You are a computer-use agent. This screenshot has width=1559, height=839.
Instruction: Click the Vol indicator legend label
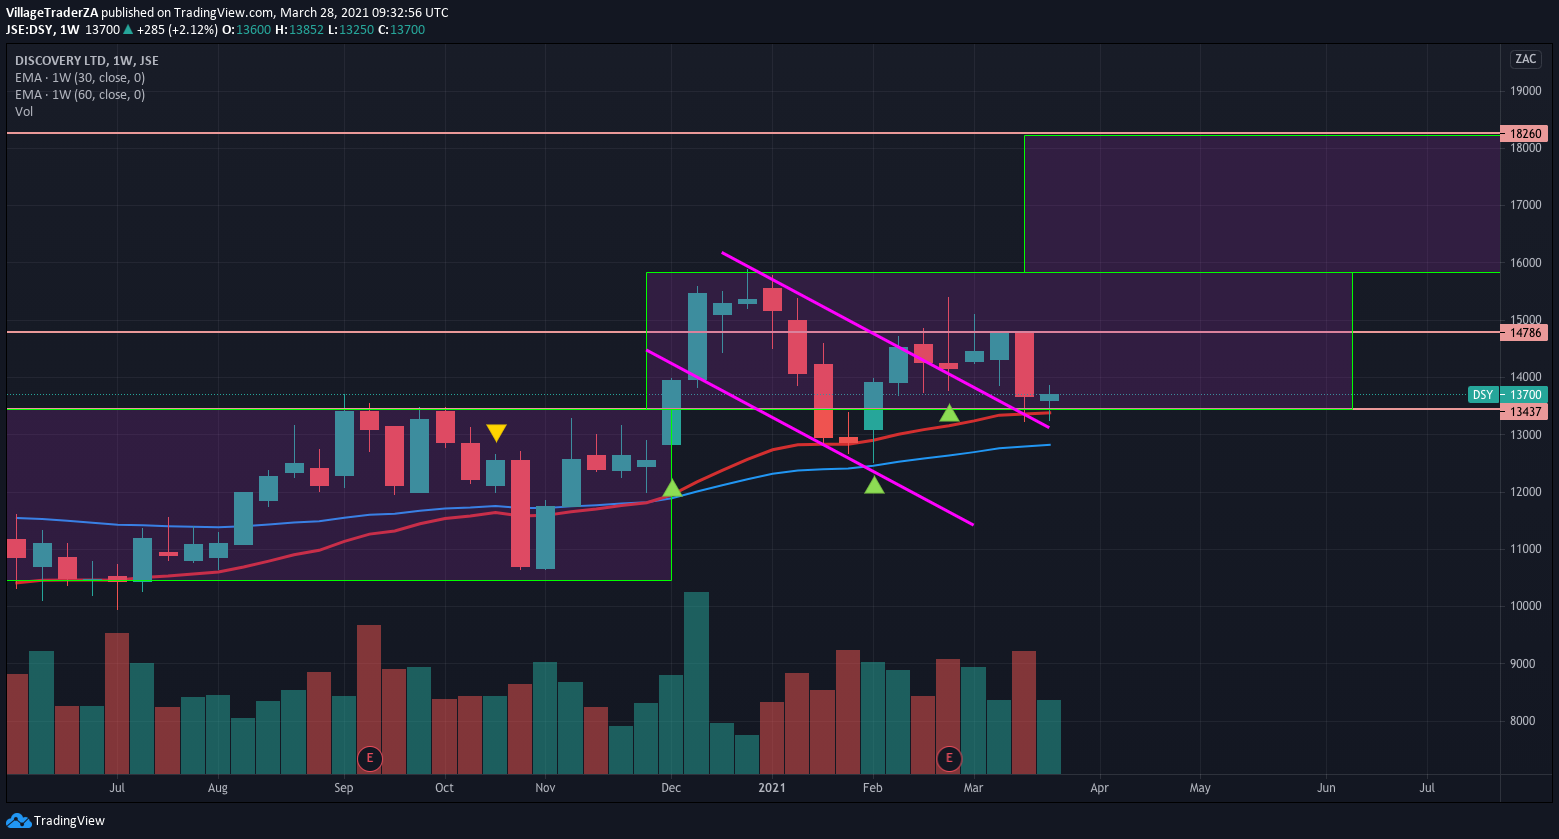[24, 111]
